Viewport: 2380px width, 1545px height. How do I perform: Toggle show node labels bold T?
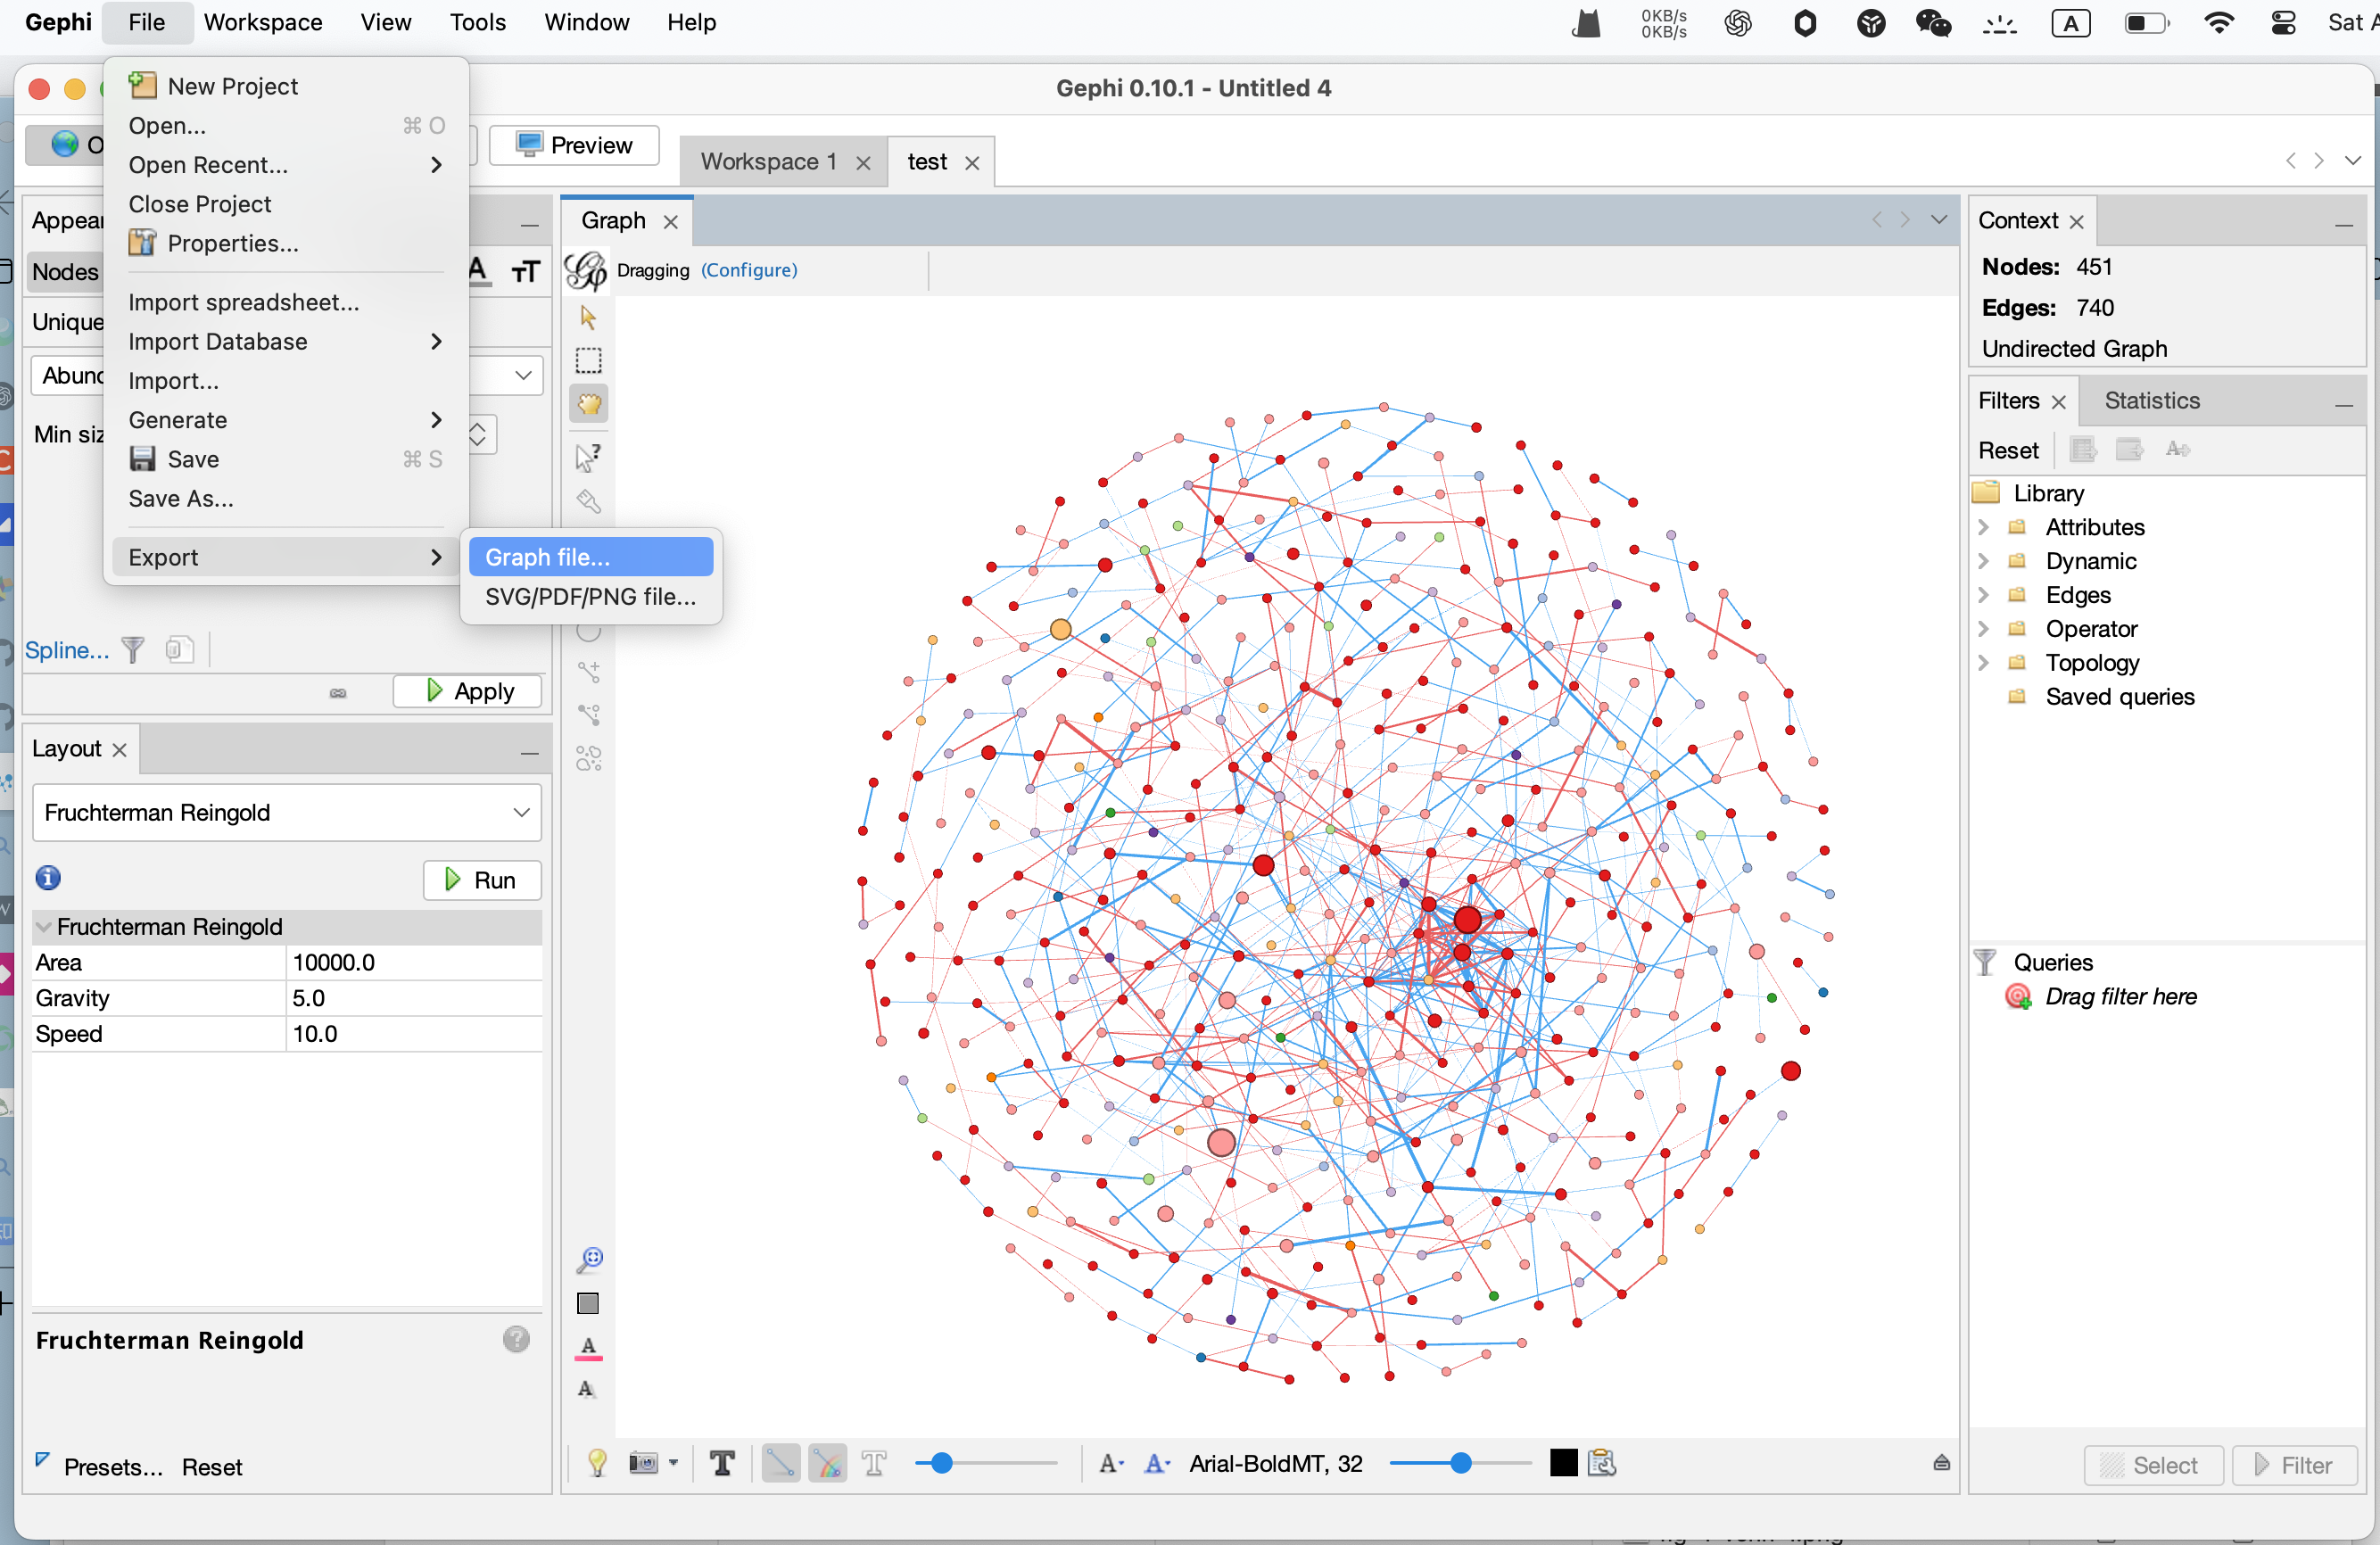point(722,1464)
